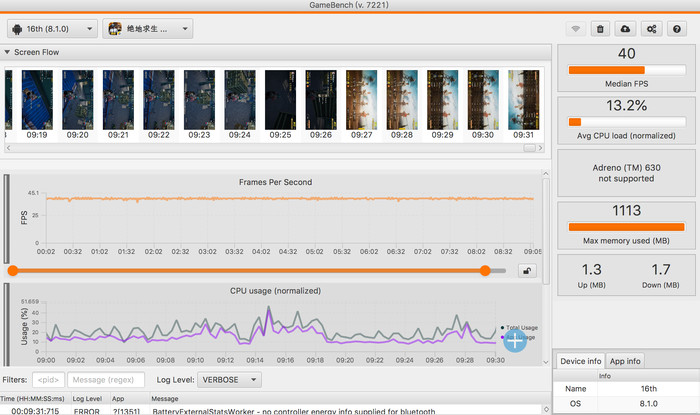Click the game app icon in the app selector
Viewport: 700px width, 415px height.
click(115, 29)
